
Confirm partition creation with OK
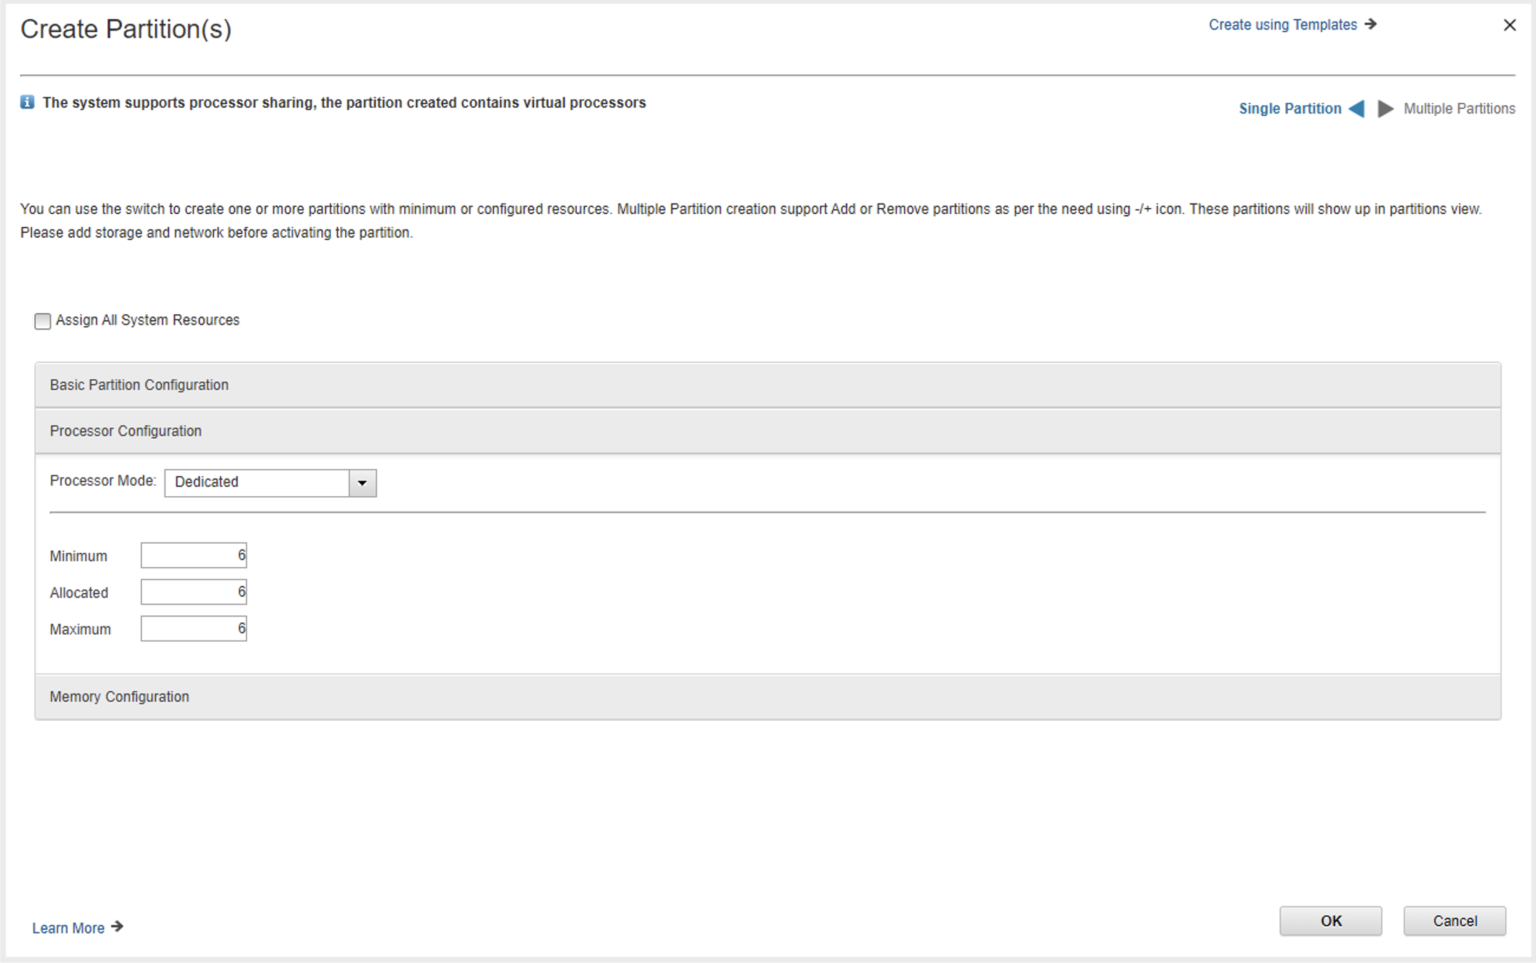[1330, 920]
